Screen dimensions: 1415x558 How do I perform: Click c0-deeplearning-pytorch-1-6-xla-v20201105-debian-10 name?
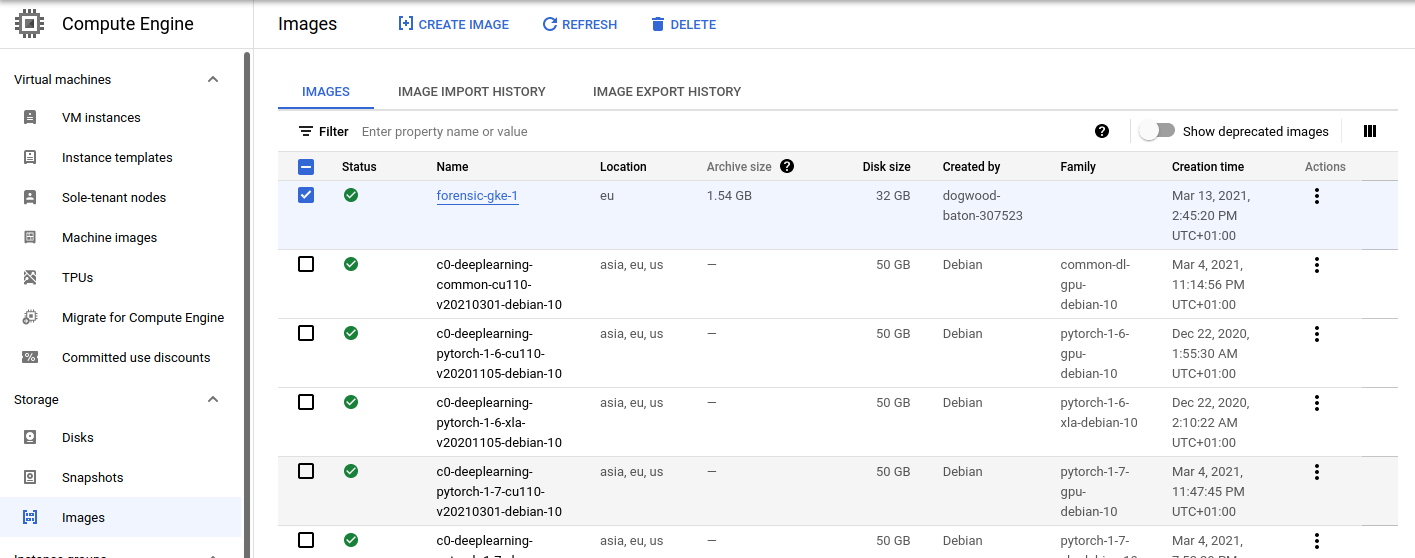499,423
